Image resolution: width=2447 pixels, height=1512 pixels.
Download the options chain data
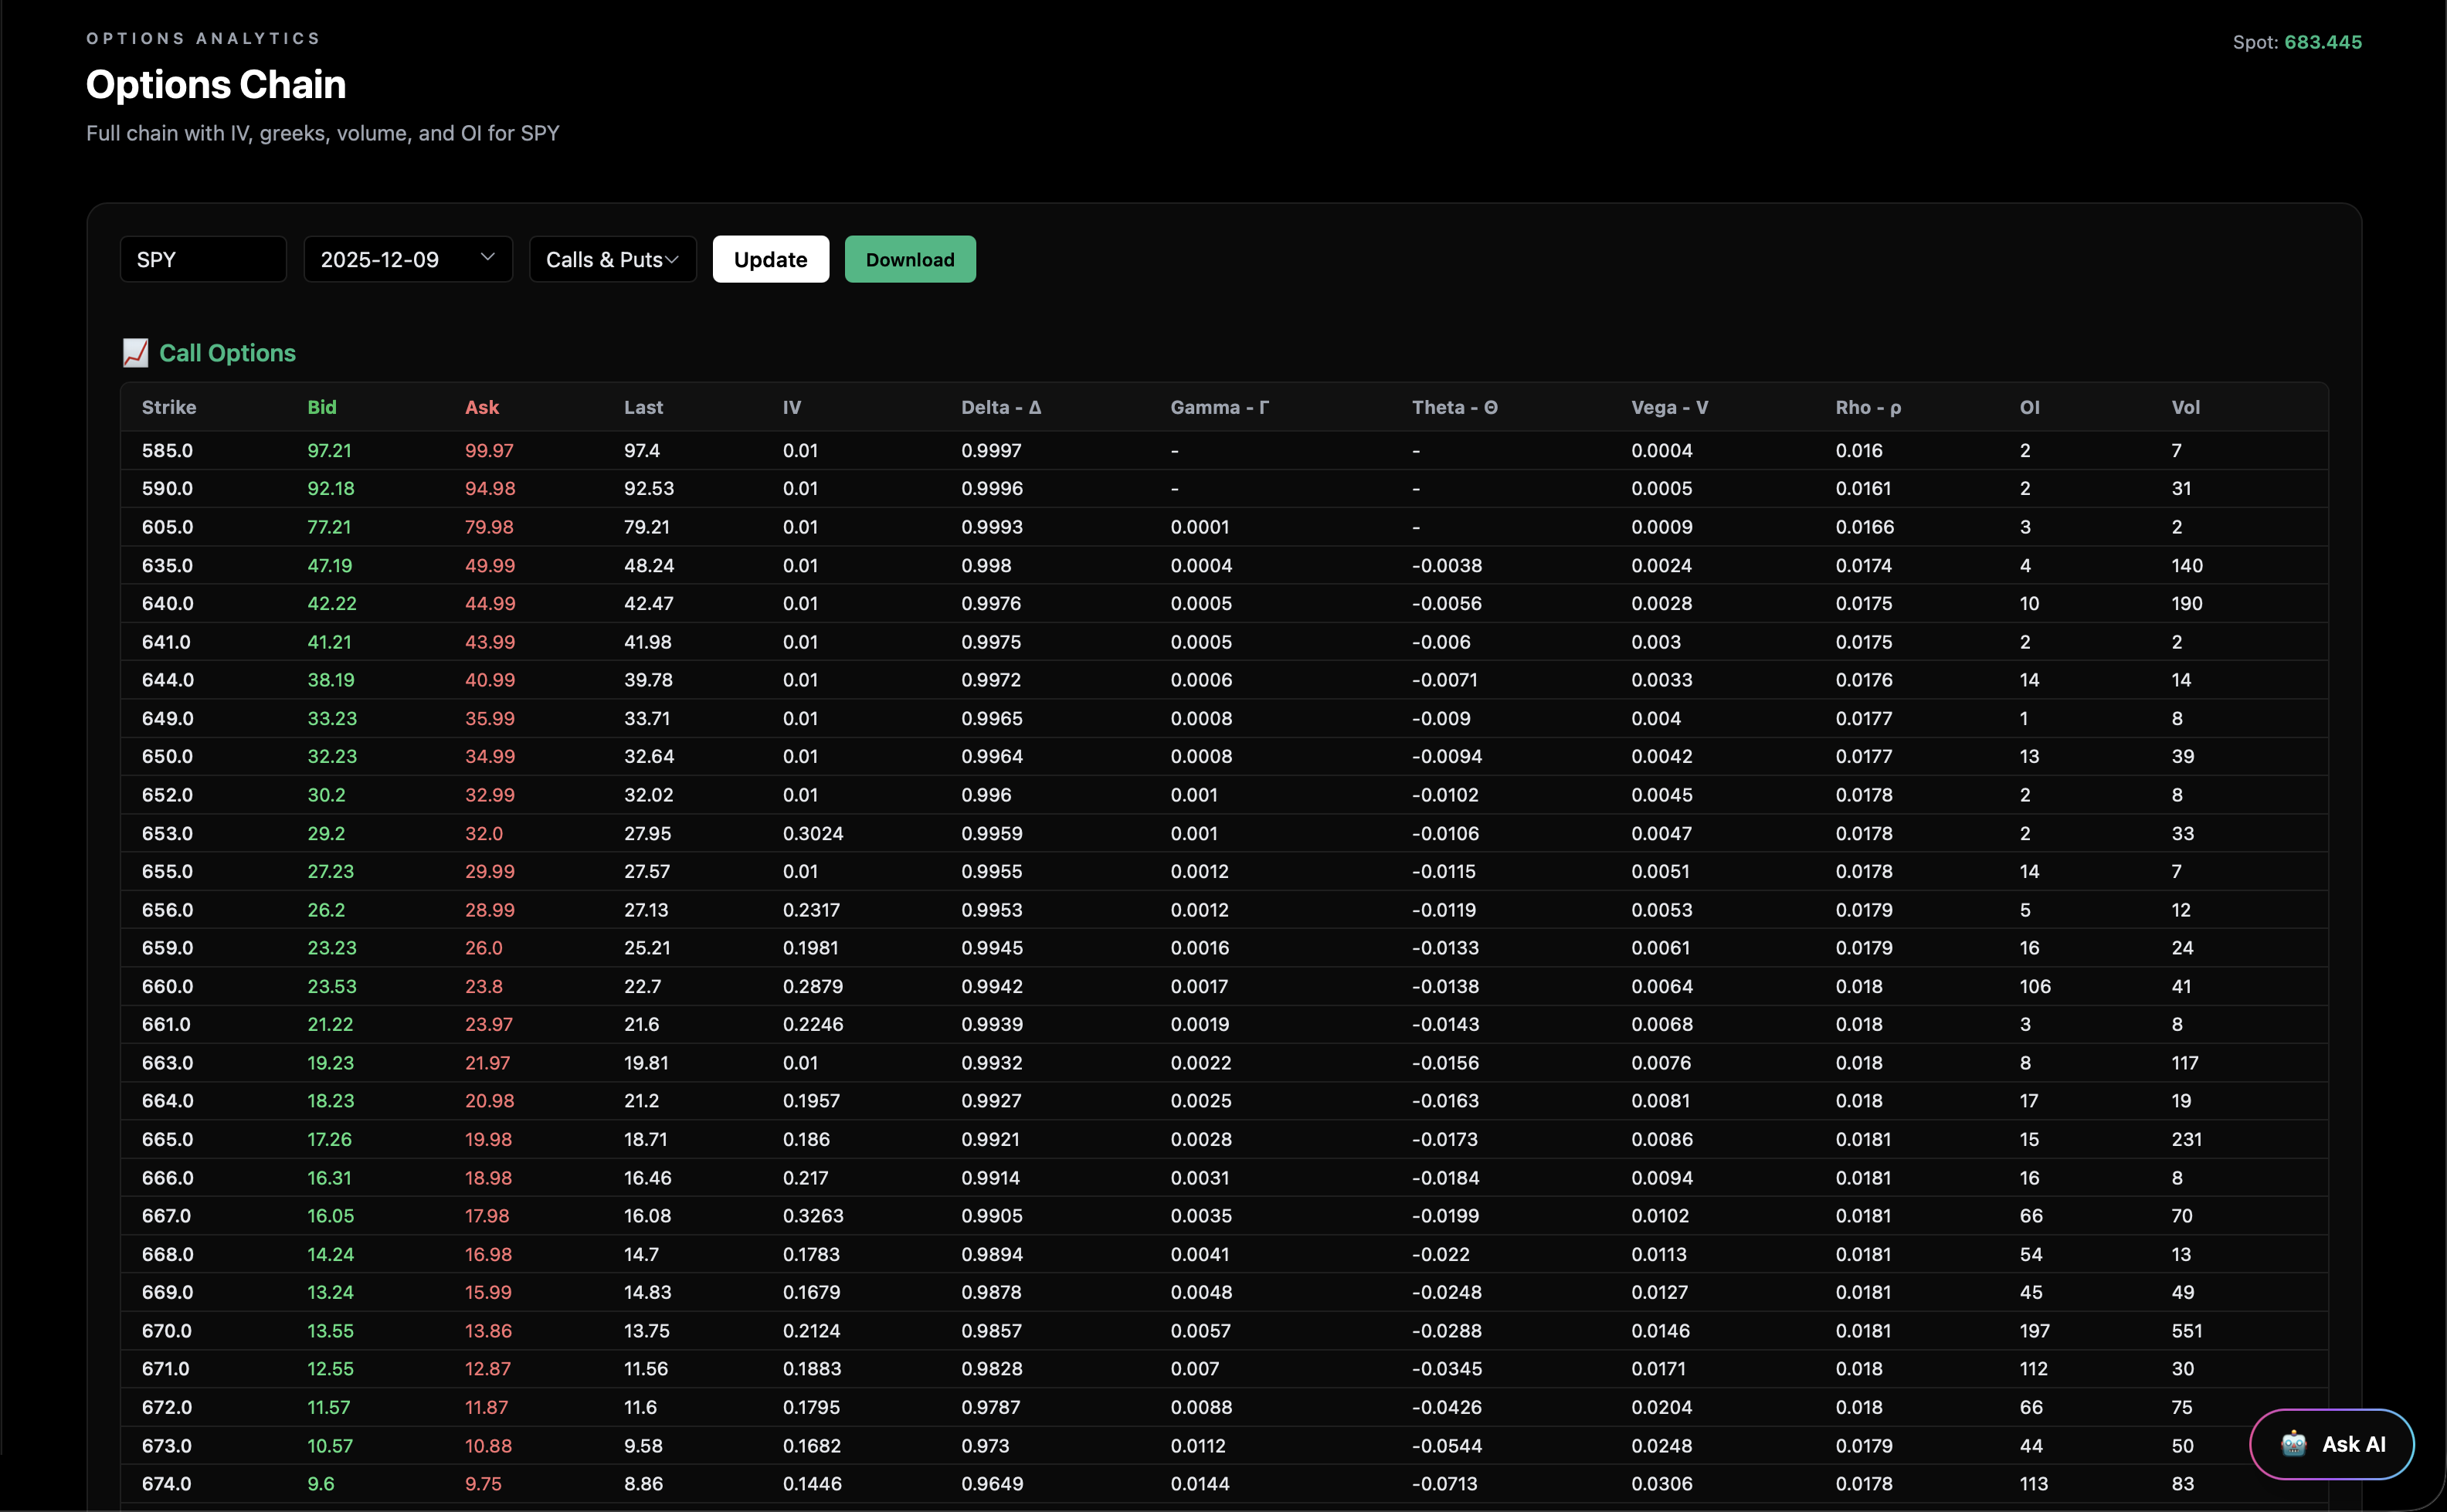(909, 259)
